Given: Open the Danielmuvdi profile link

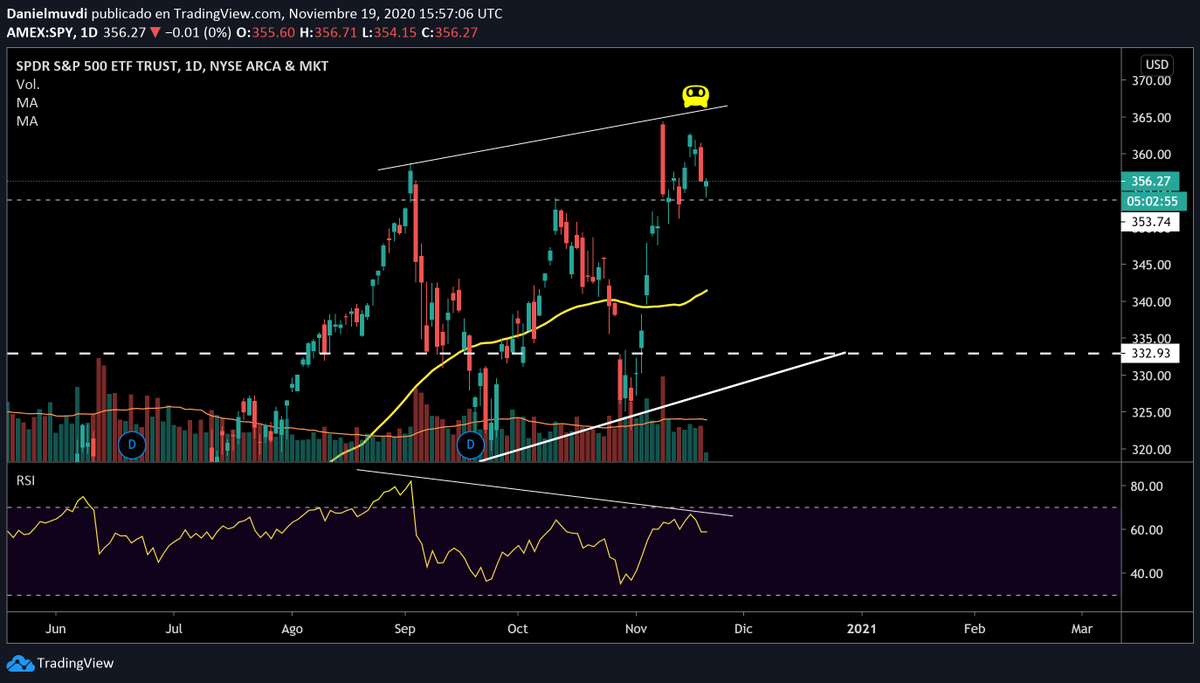Looking at the screenshot, I should click(50, 13).
